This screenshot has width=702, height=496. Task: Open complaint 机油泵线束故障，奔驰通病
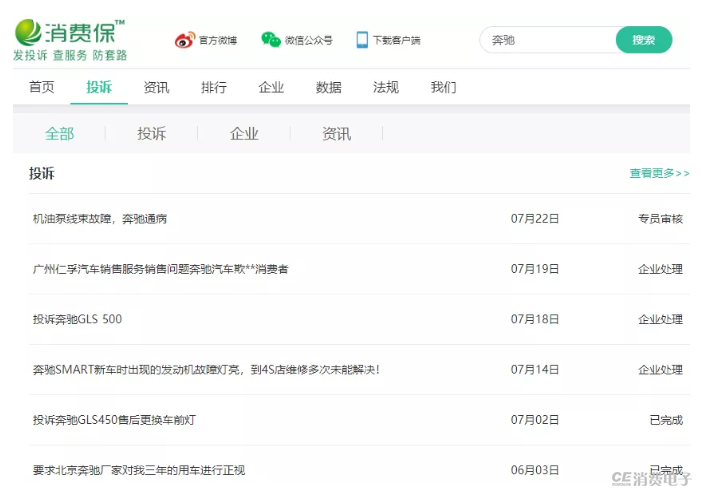[x=100, y=219]
